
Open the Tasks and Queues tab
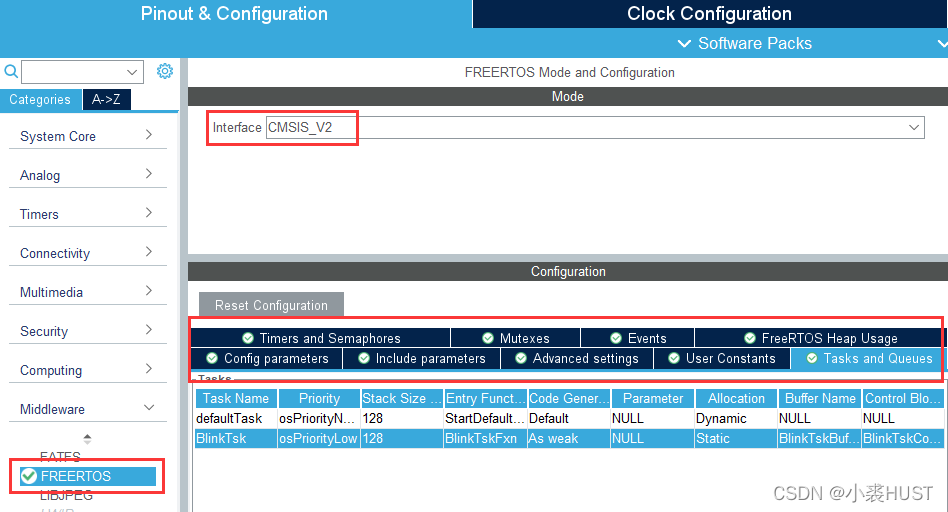(x=868, y=358)
